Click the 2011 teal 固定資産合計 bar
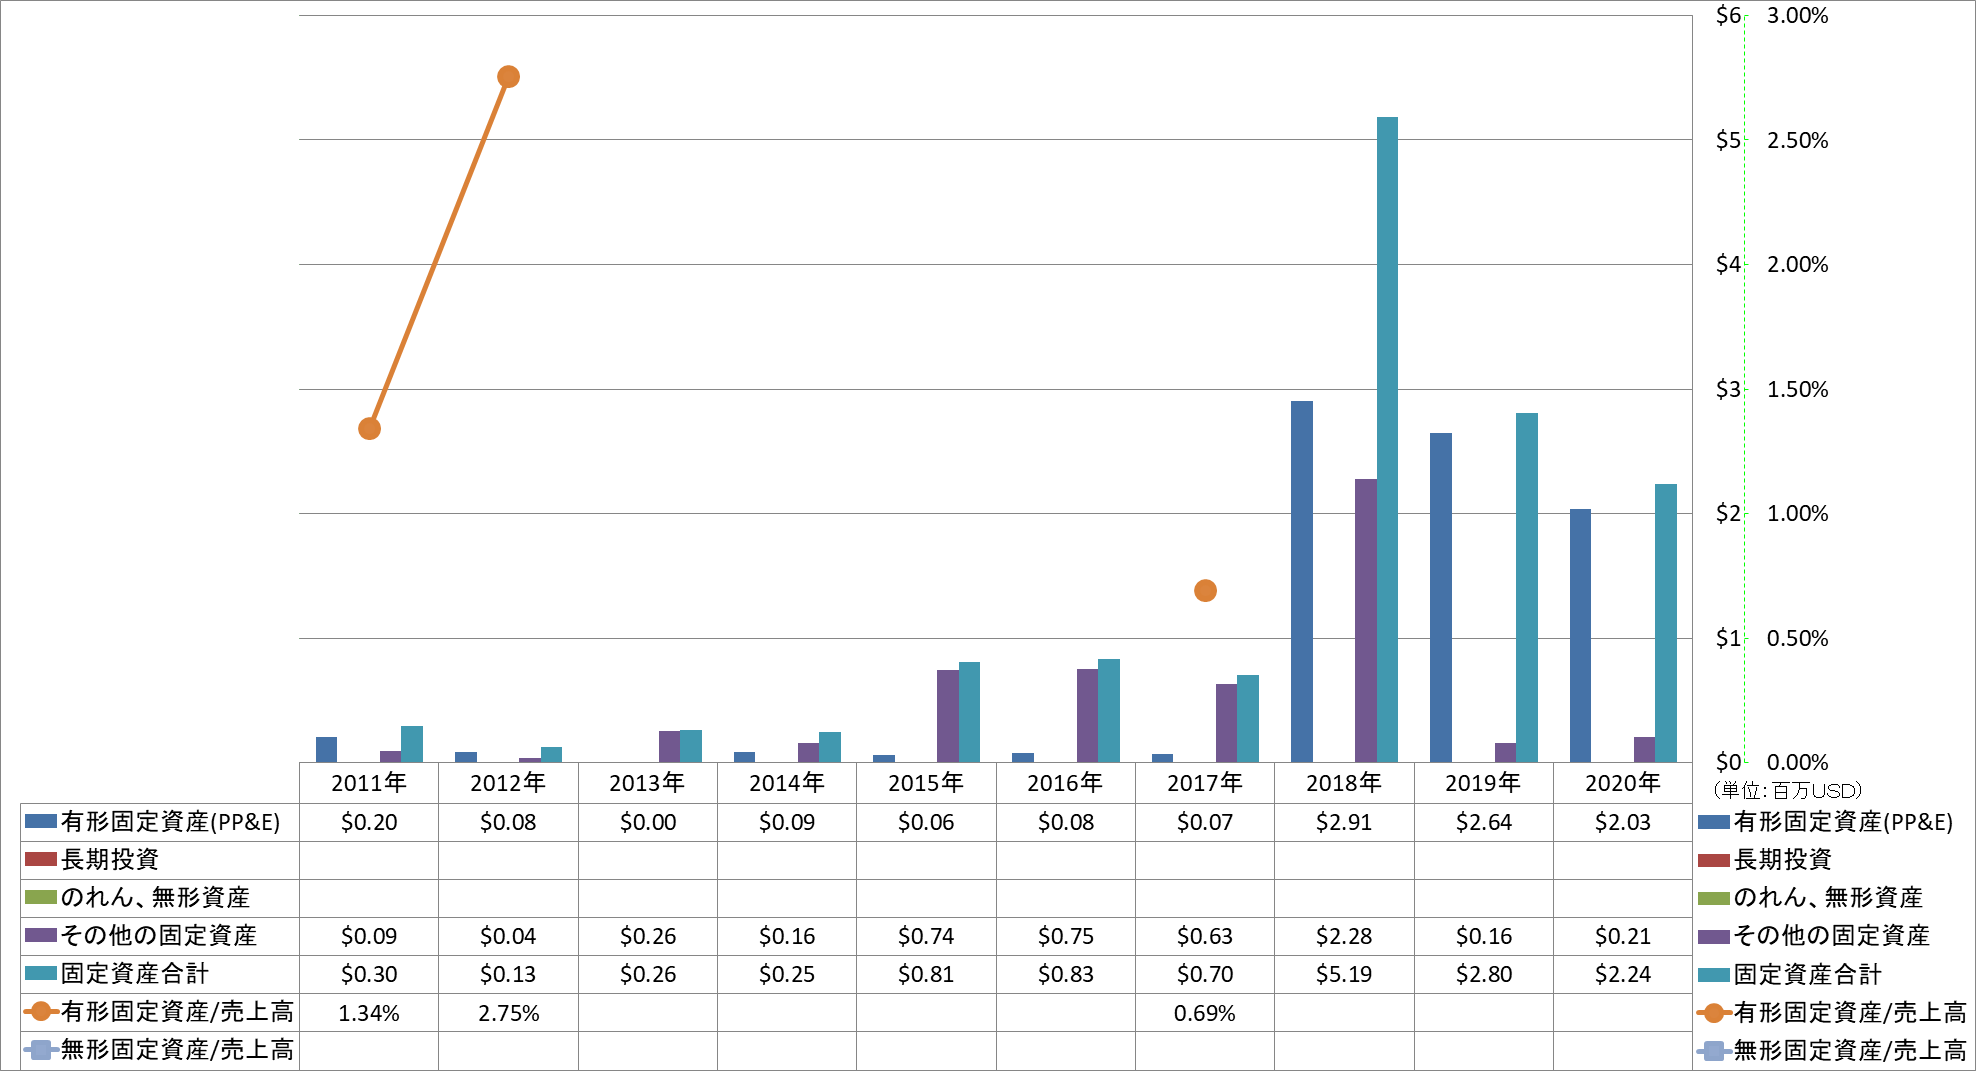Image resolution: width=1976 pixels, height=1071 pixels. (x=411, y=744)
